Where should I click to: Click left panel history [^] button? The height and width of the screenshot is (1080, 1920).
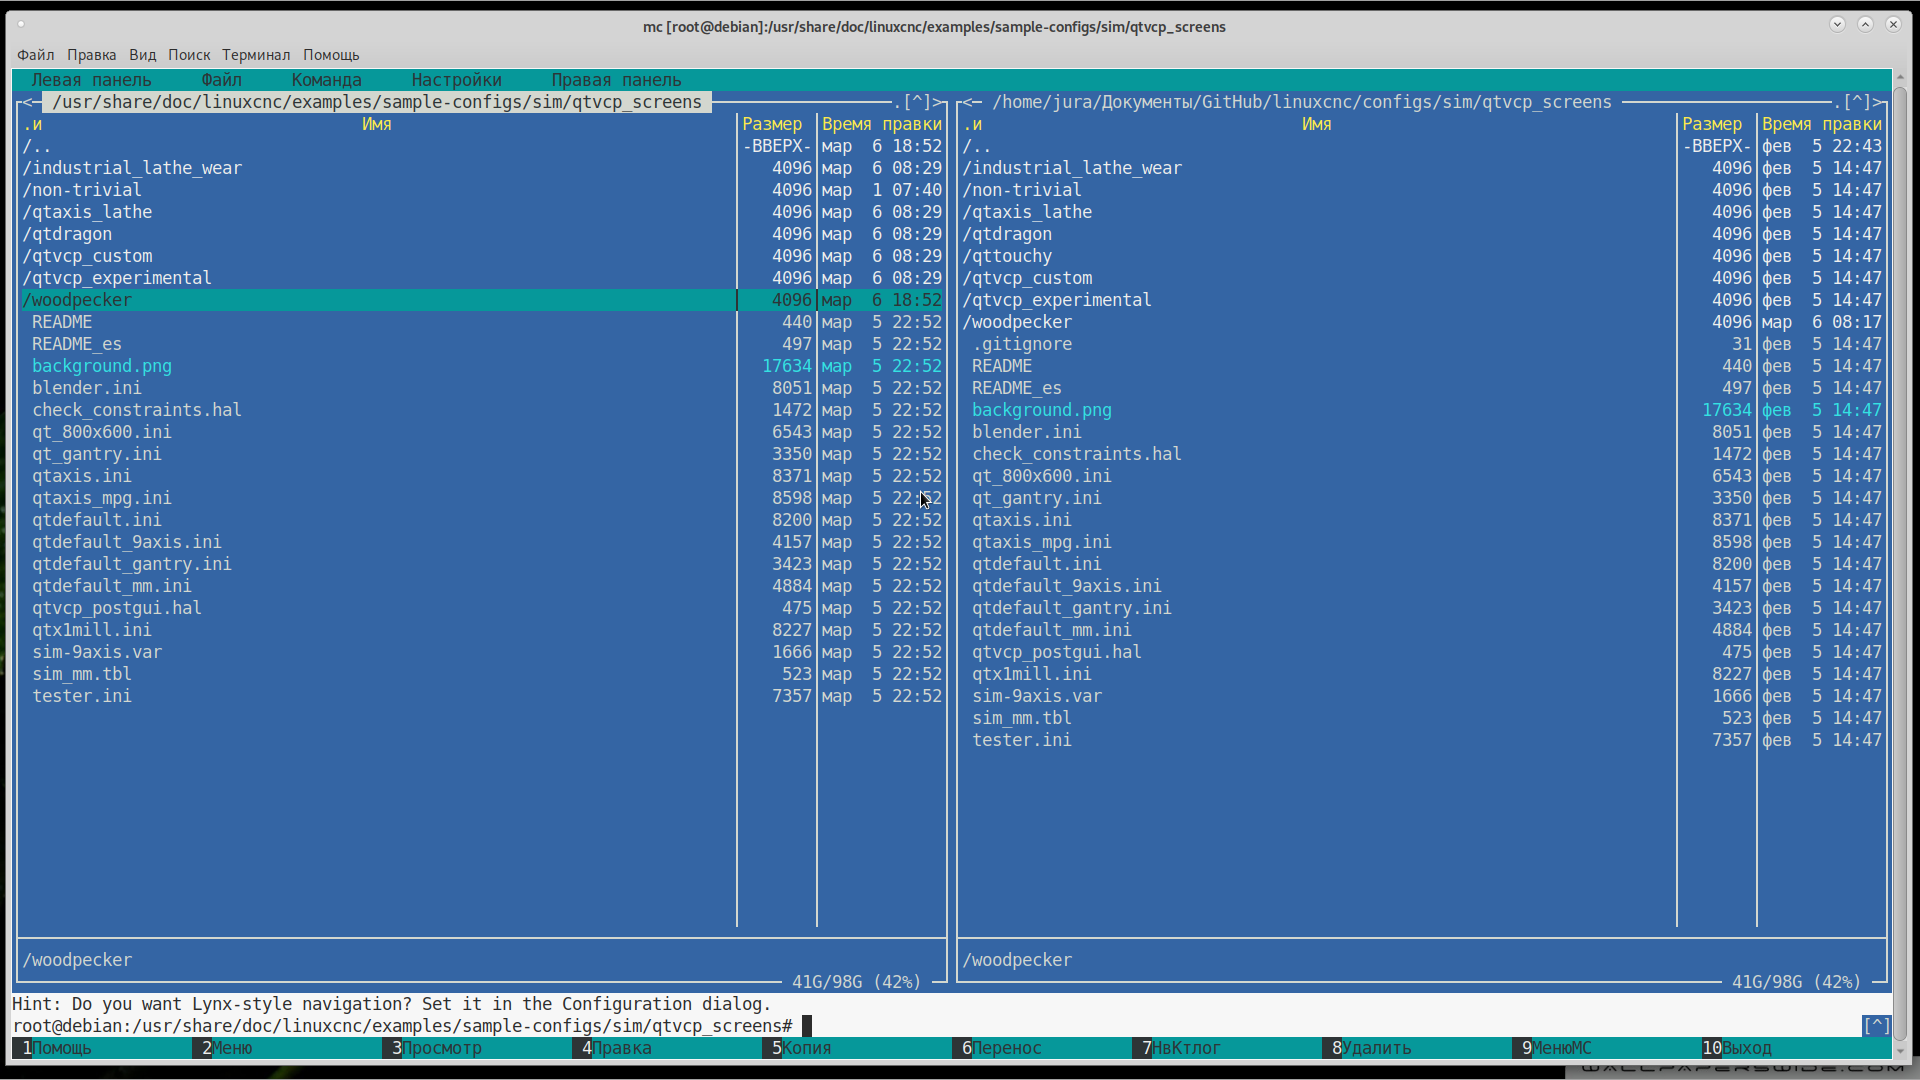pyautogui.click(x=916, y=102)
